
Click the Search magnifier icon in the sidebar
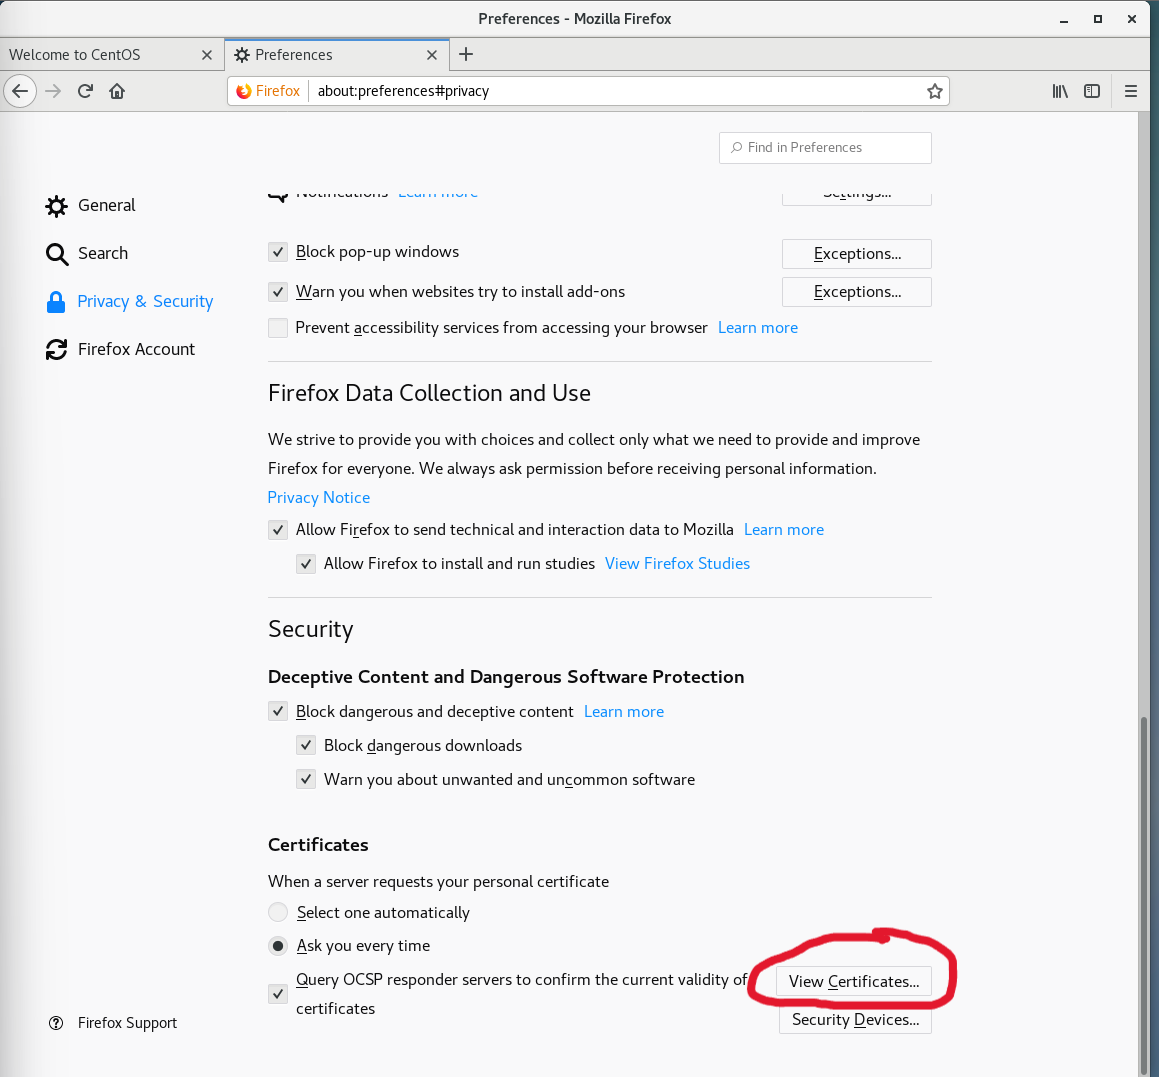click(x=56, y=254)
